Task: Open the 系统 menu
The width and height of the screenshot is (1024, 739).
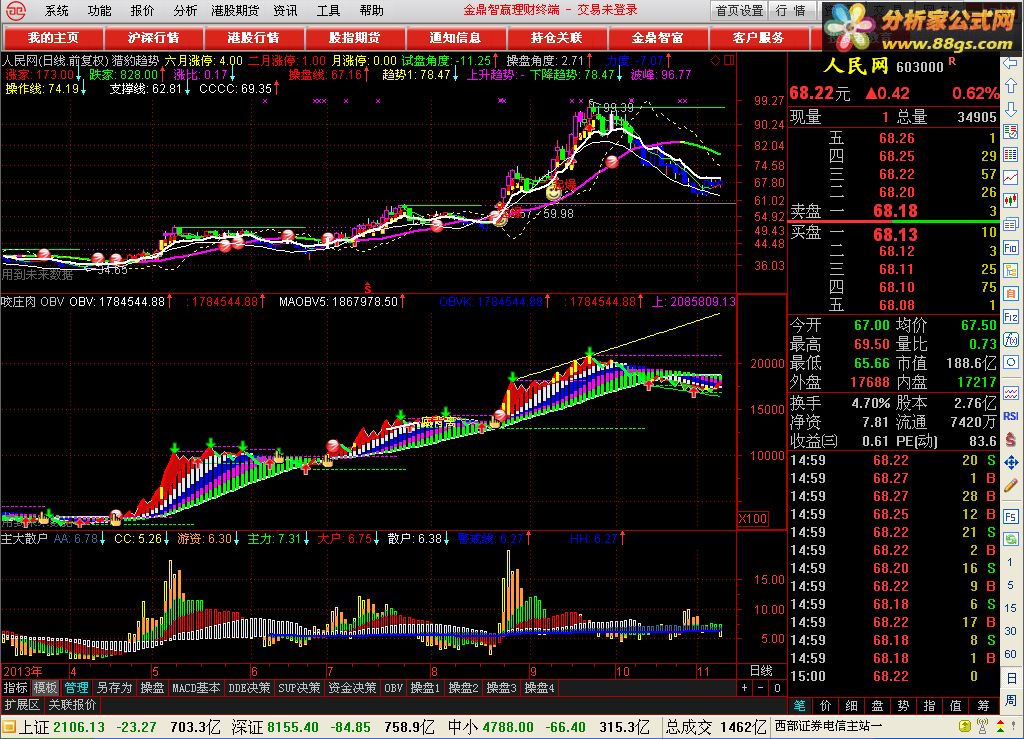Action: pyautogui.click(x=57, y=10)
